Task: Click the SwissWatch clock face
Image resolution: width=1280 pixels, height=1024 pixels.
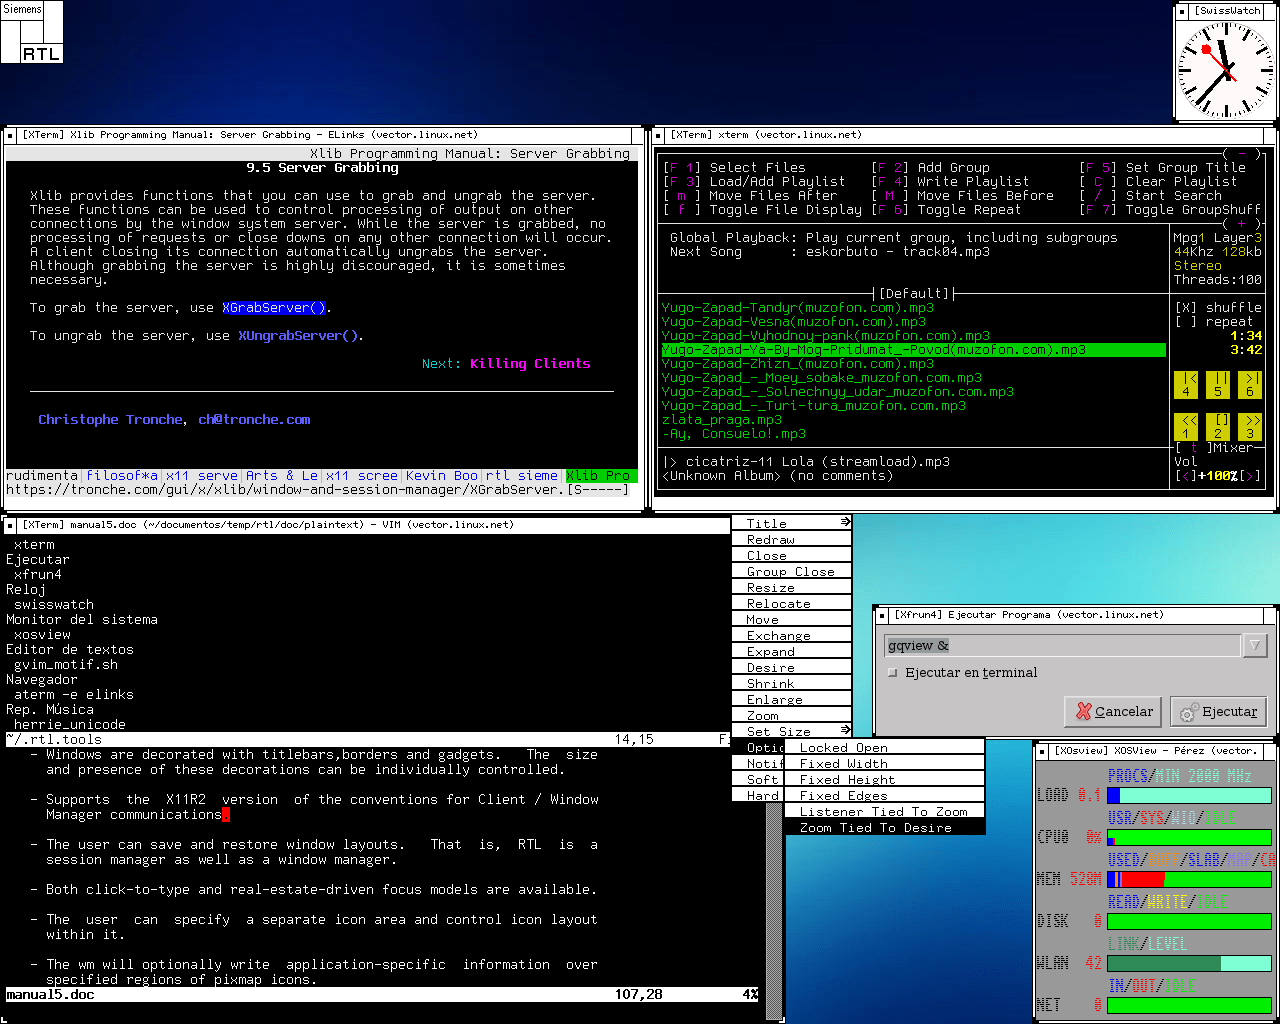Action: click(1224, 69)
